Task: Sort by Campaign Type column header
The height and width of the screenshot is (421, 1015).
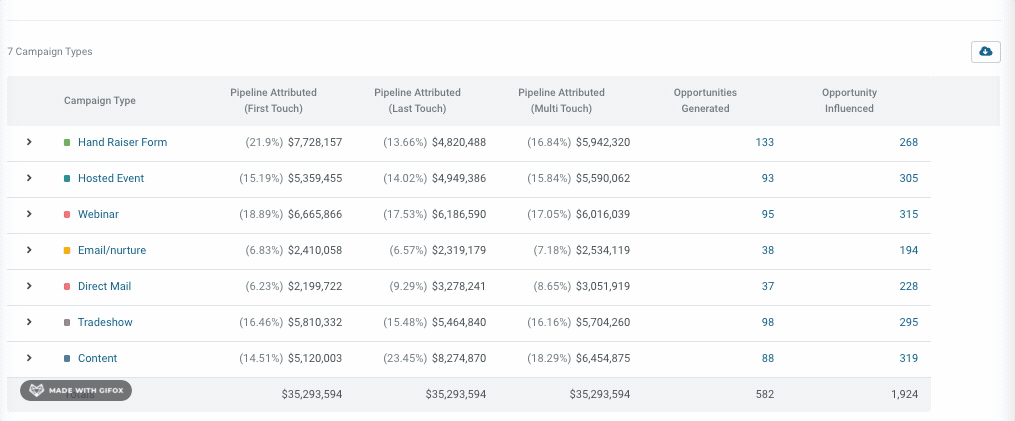Action: point(100,100)
